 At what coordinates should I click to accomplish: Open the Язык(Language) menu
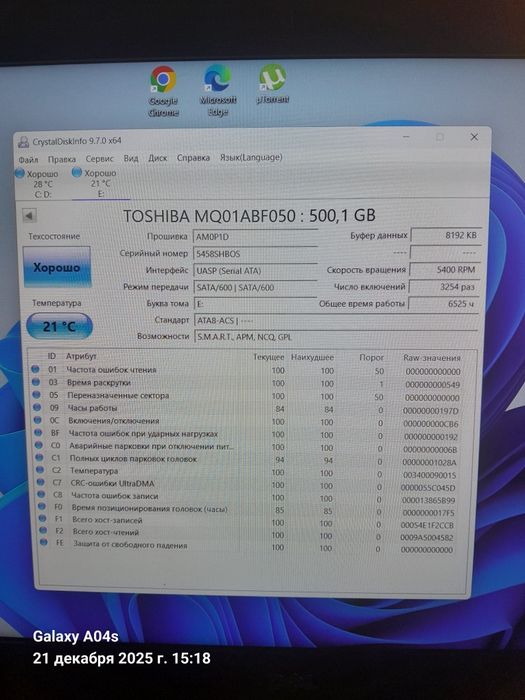251,157
